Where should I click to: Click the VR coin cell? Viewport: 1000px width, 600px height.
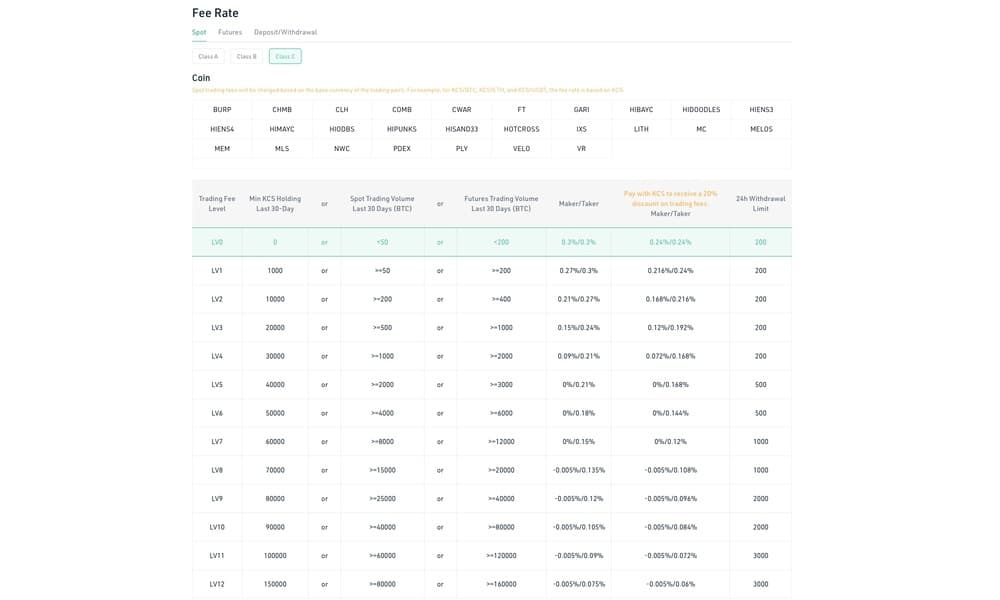pyautogui.click(x=582, y=149)
